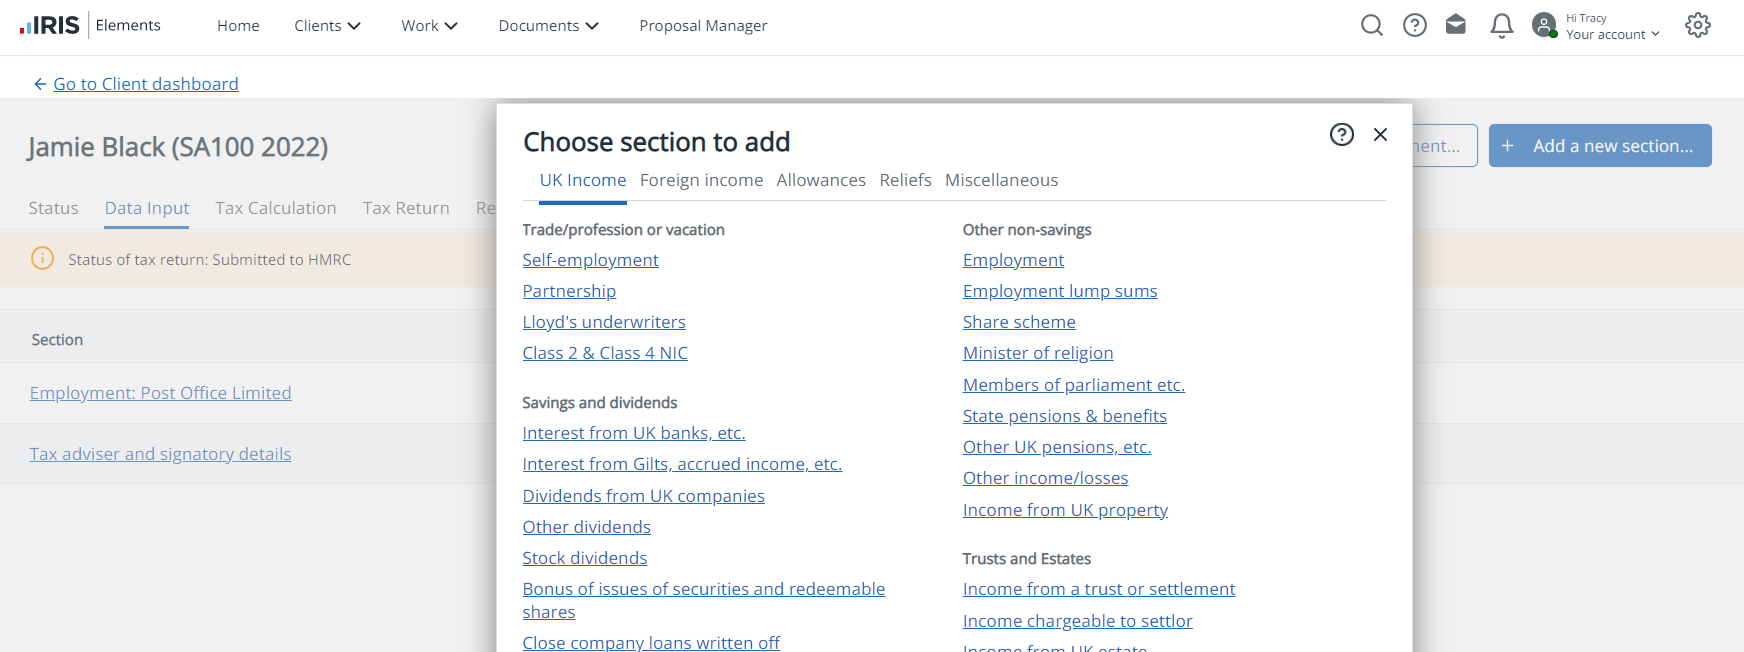Click Add a new section button
Viewport: 1744px width, 652px height.
click(x=1600, y=146)
